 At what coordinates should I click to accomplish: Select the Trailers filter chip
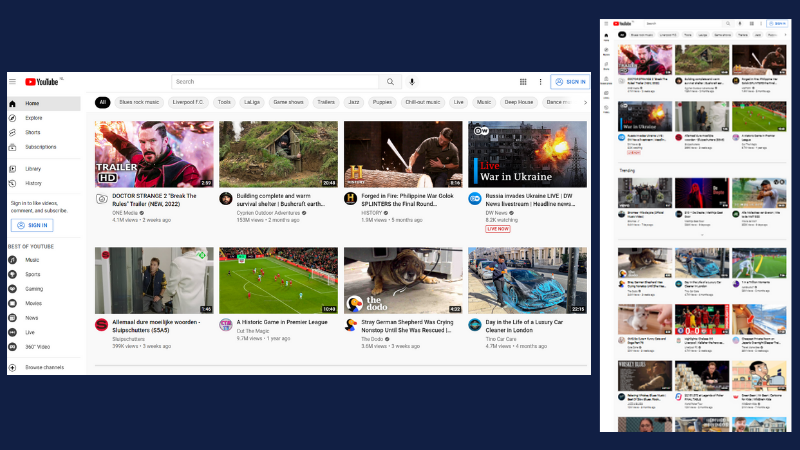pyautogui.click(x=326, y=103)
